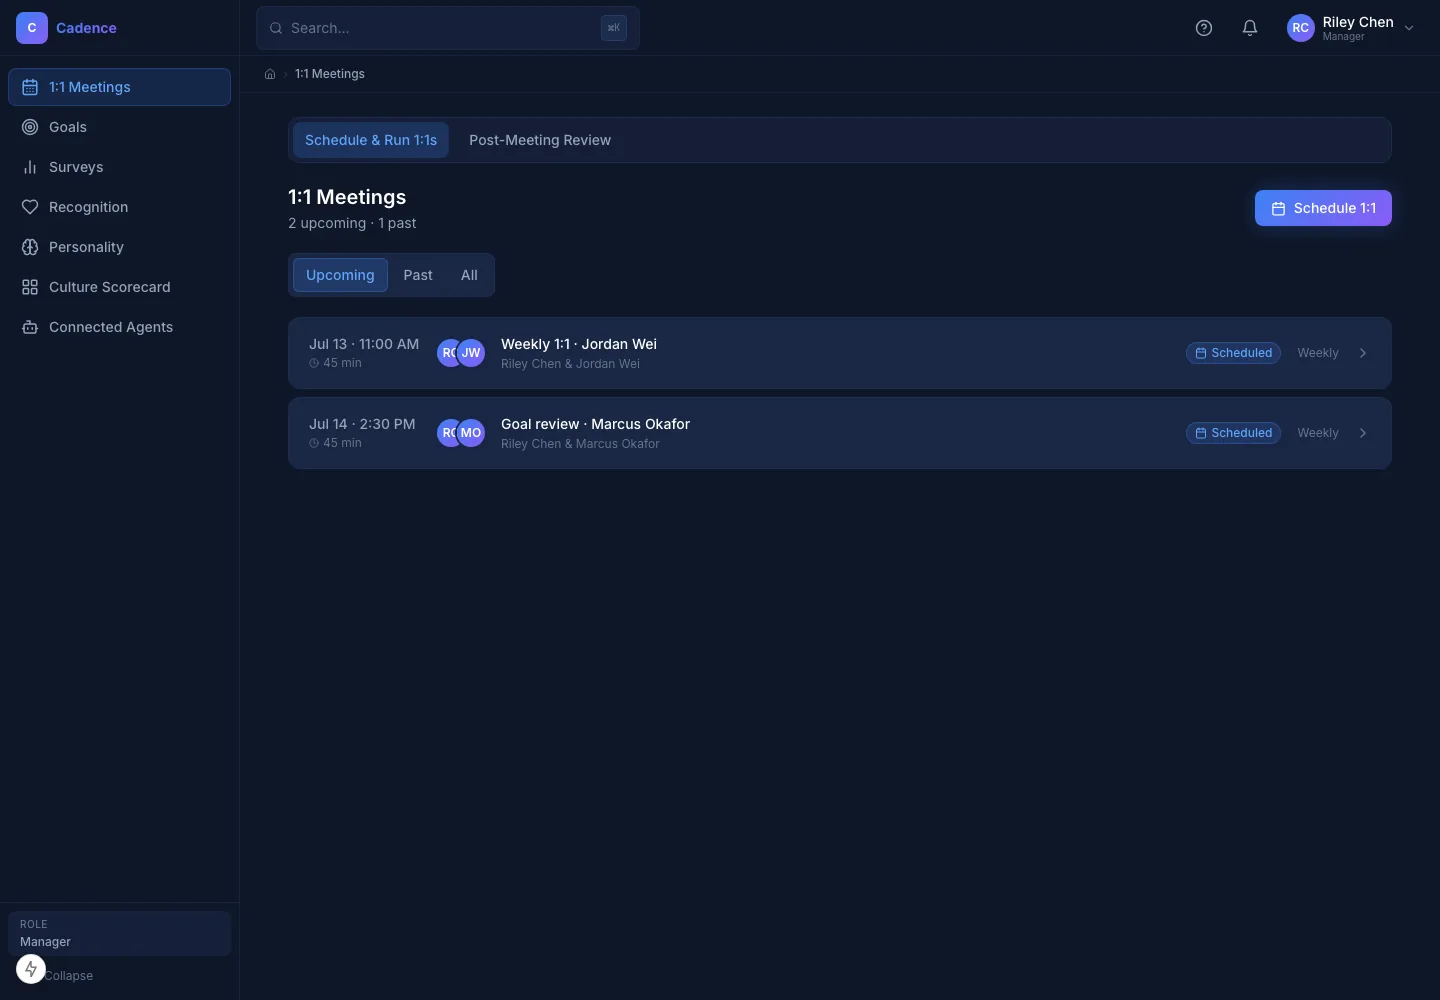
Task: Switch to Post-Meeting Review tab
Action: tap(540, 140)
